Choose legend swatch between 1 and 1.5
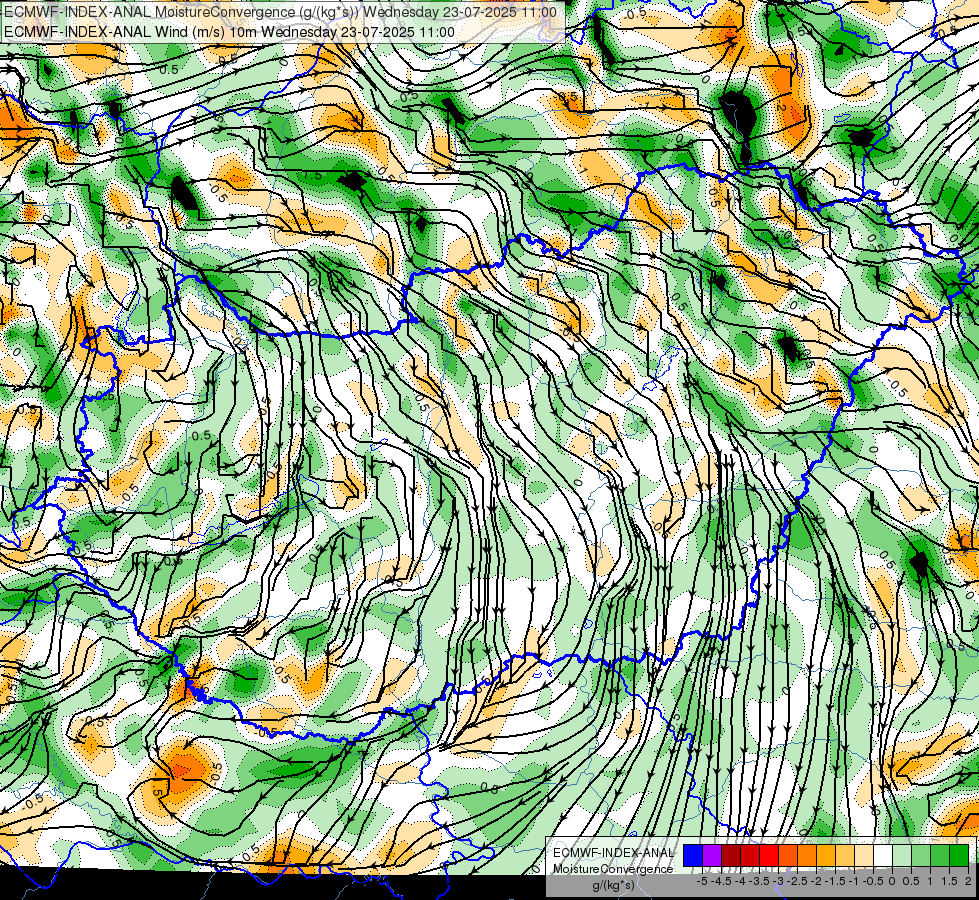Screen dimensions: 979x900 click(940, 856)
